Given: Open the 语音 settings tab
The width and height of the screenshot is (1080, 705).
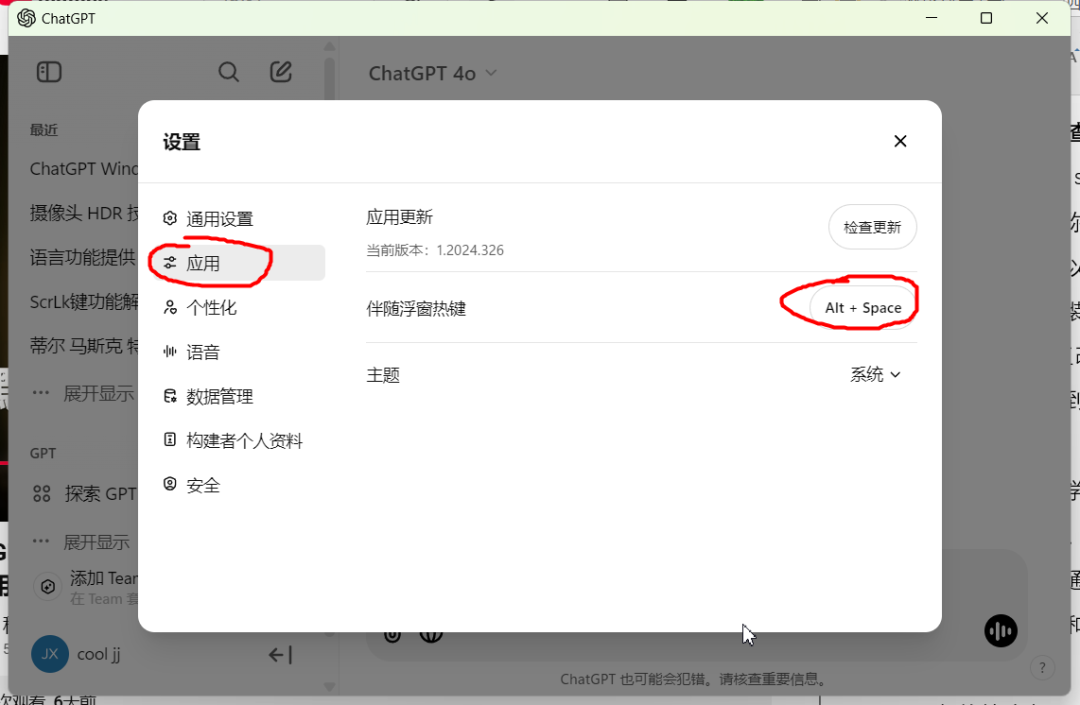Looking at the screenshot, I should (x=202, y=352).
